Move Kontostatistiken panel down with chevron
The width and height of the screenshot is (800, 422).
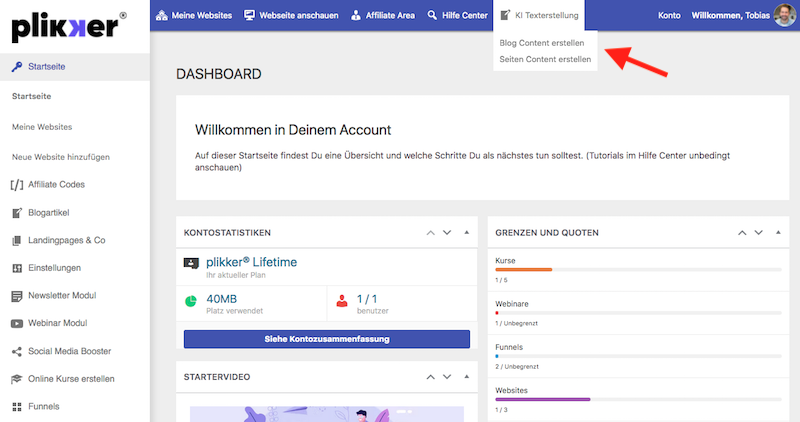point(447,233)
